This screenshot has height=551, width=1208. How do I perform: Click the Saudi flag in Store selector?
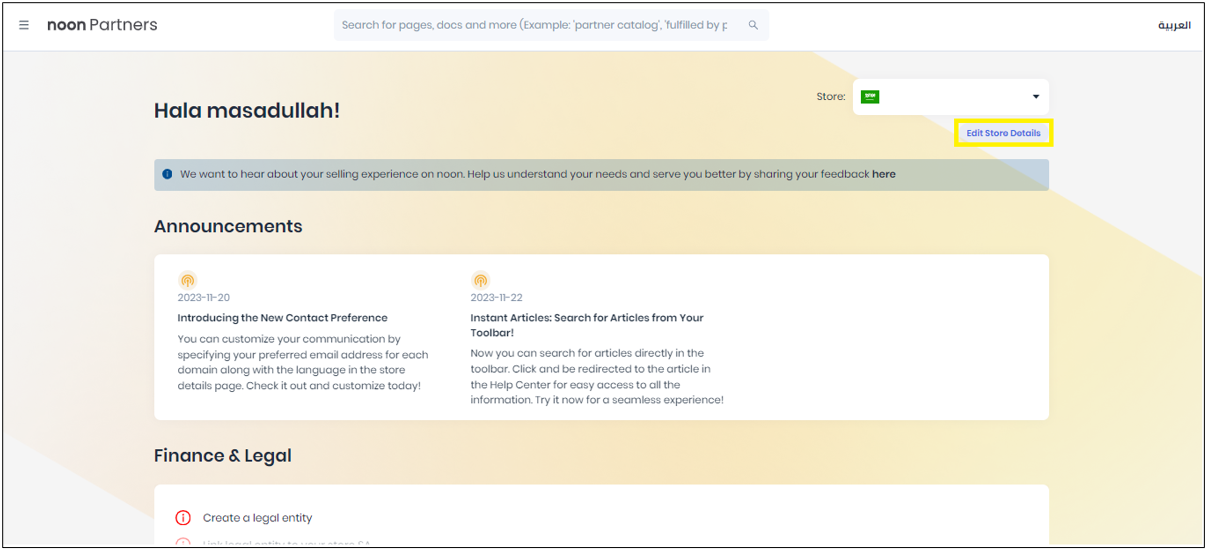[x=870, y=97]
